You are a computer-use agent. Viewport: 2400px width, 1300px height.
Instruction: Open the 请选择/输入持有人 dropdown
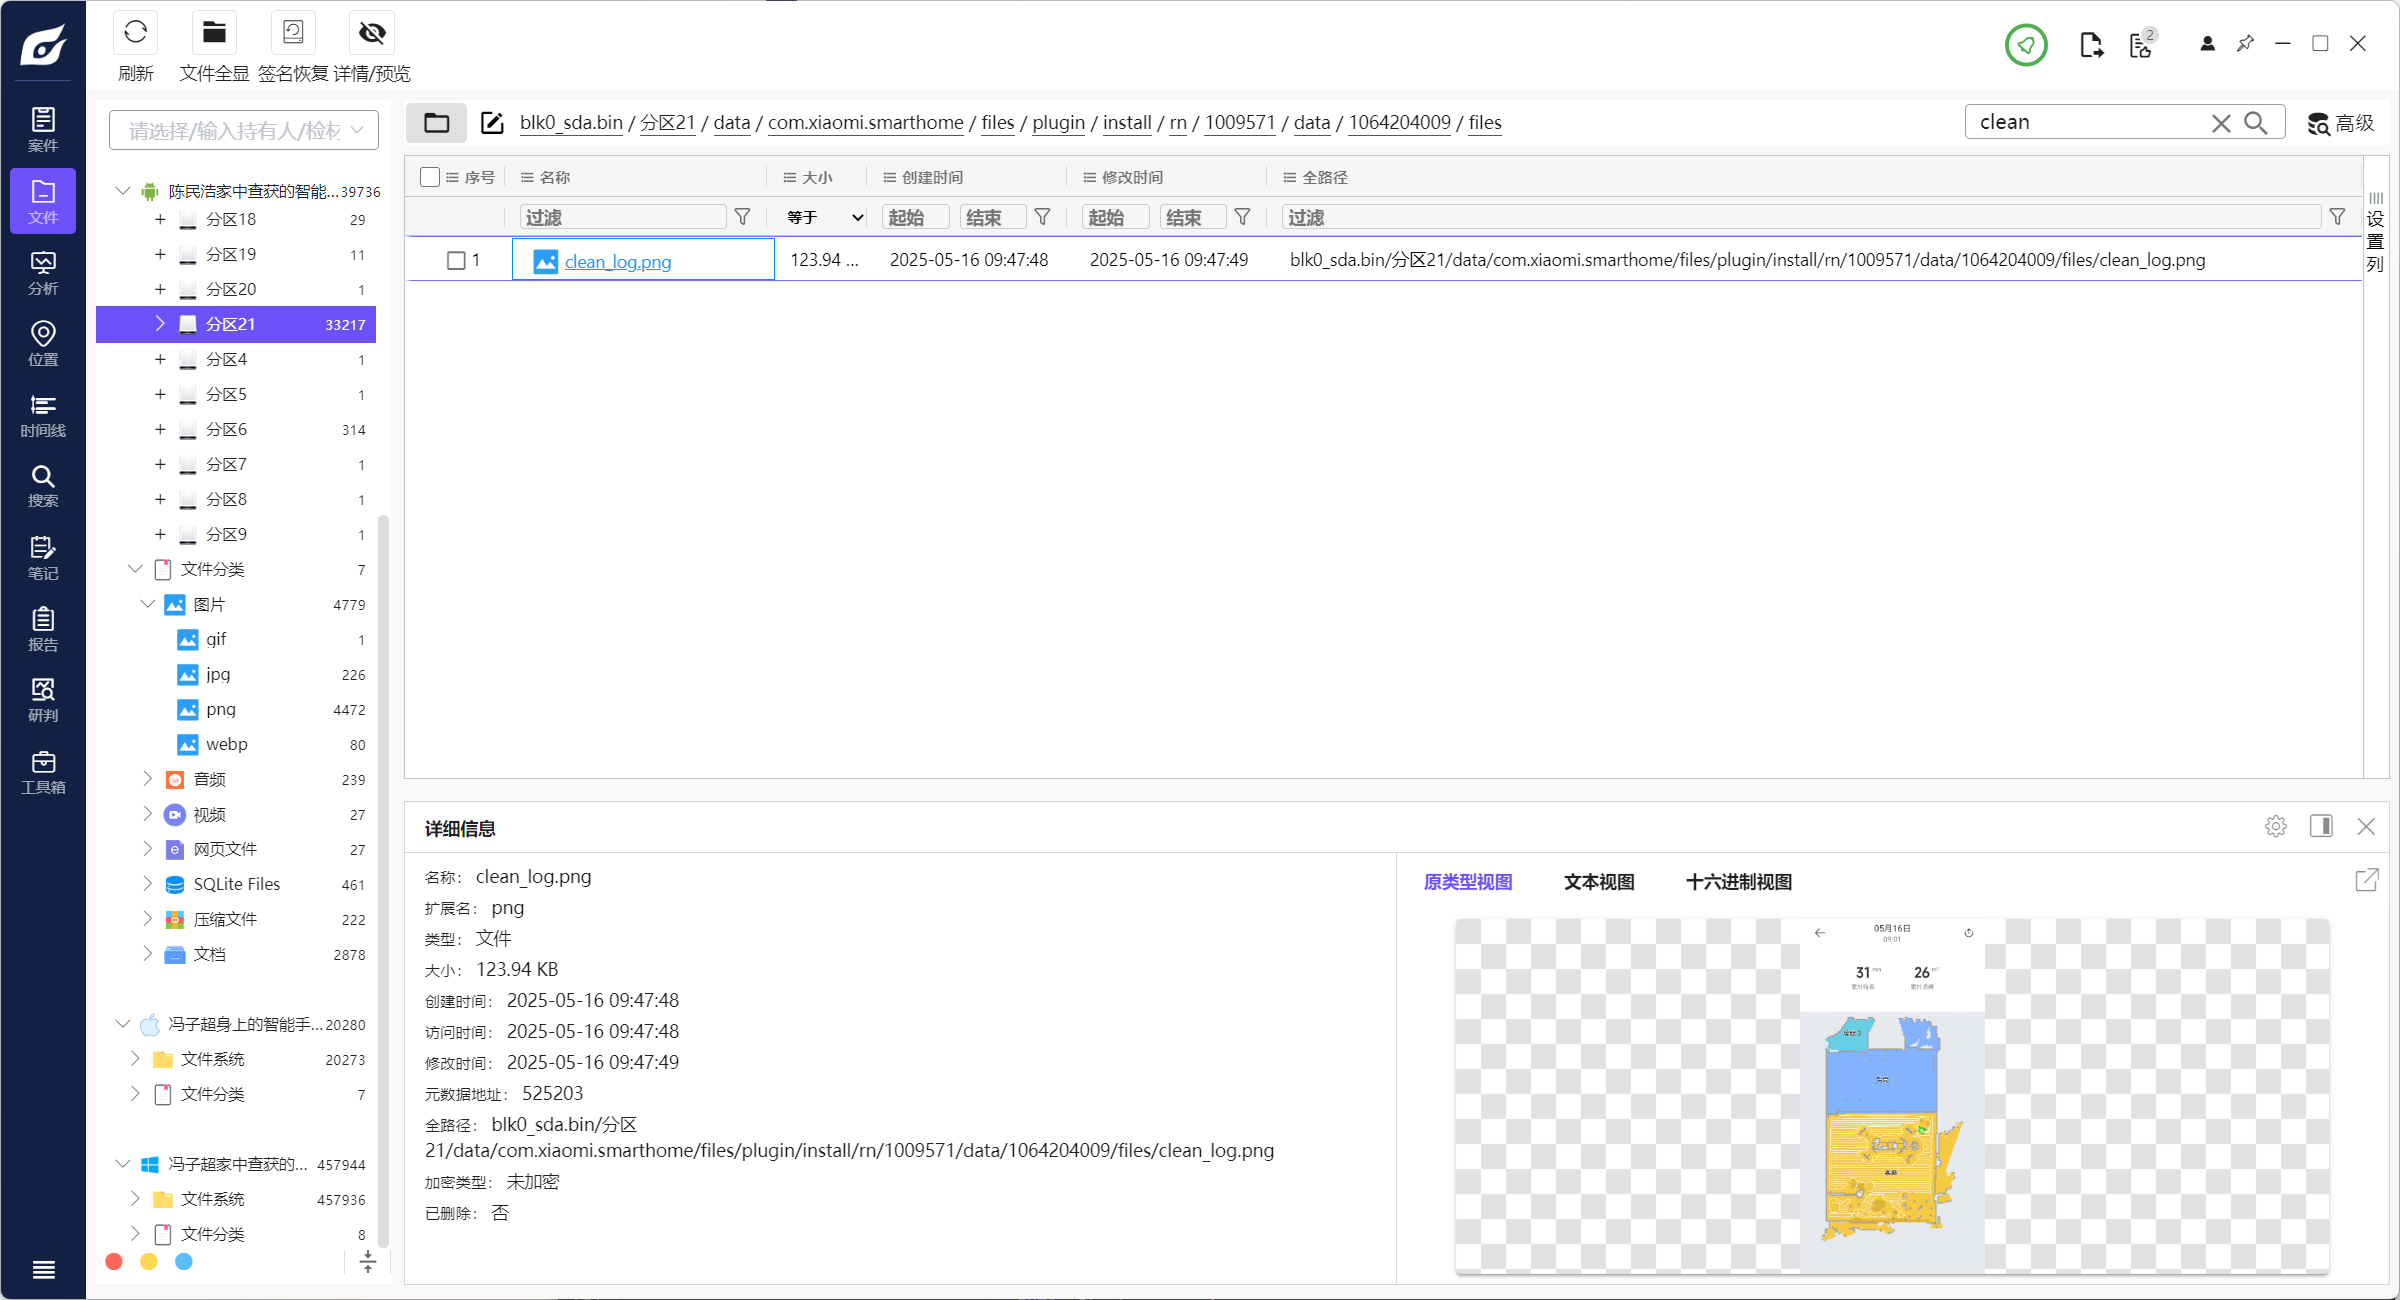(x=243, y=131)
